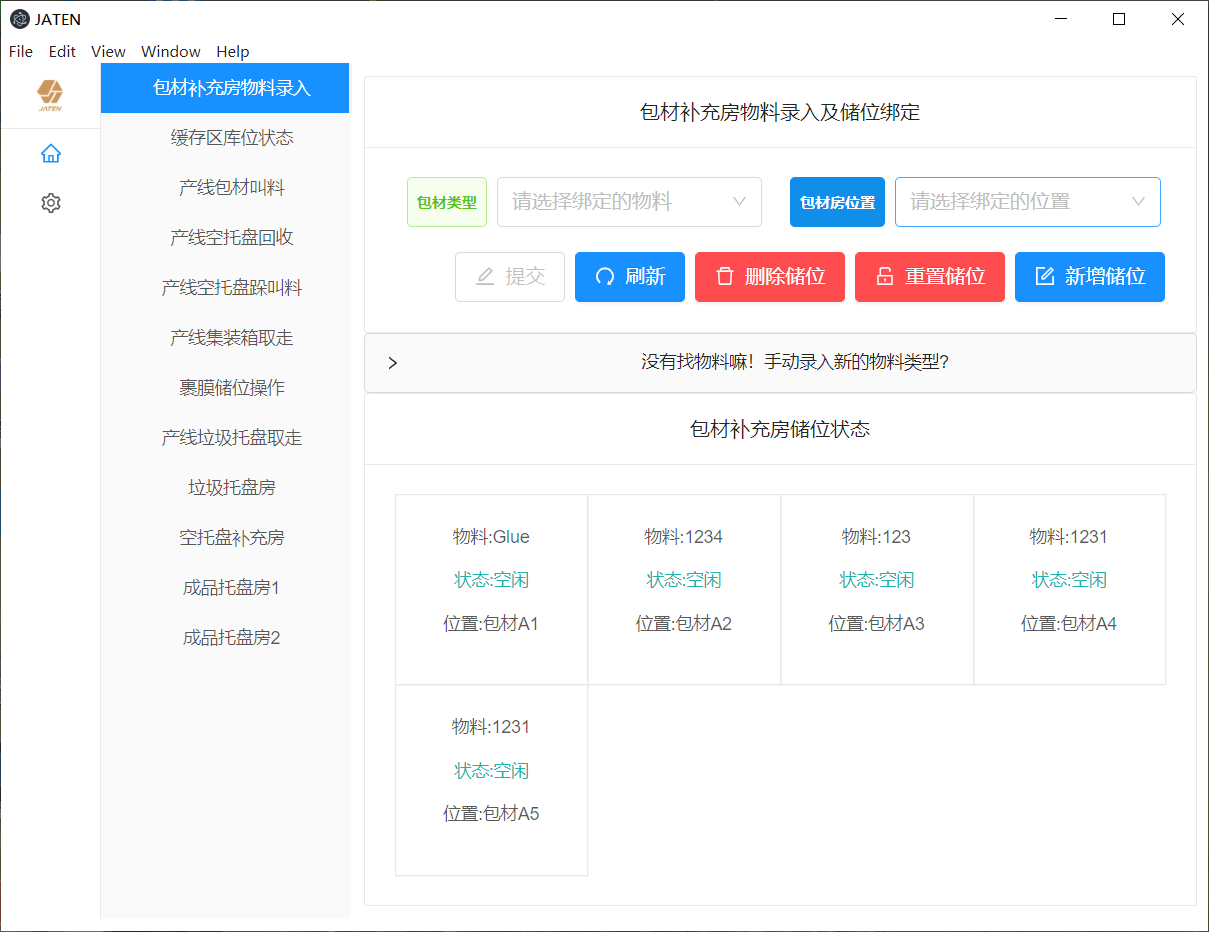Viewport: 1209px width, 932px height.
Task: Maximize the JATEN window
Action: 1119,19
